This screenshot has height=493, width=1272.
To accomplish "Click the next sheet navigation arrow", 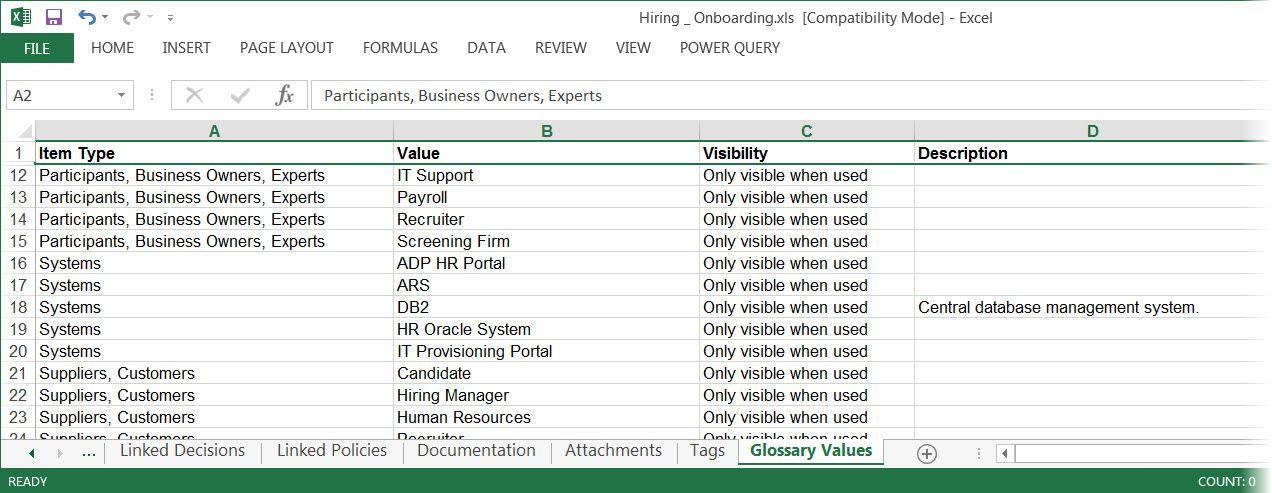I will pos(59,453).
